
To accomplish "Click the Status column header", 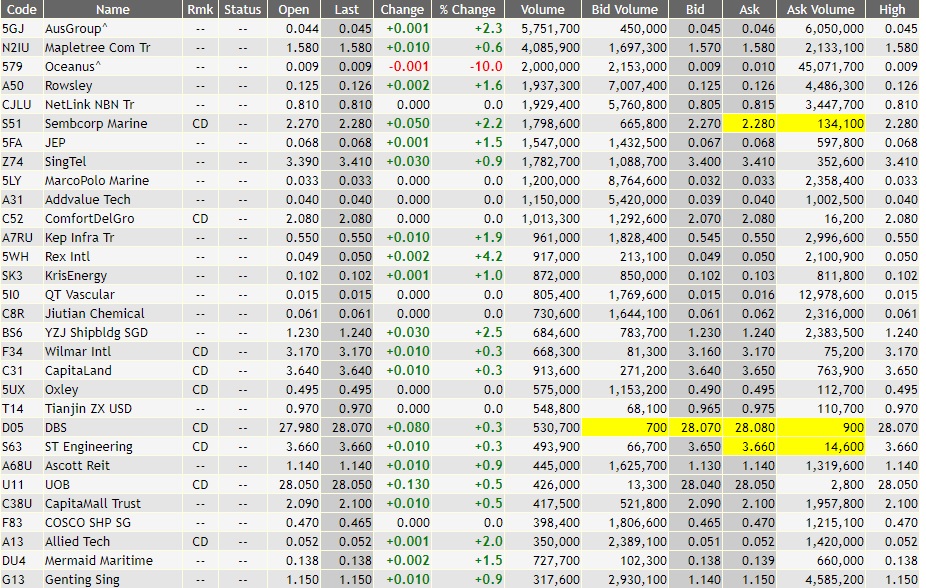I will 243,9.
